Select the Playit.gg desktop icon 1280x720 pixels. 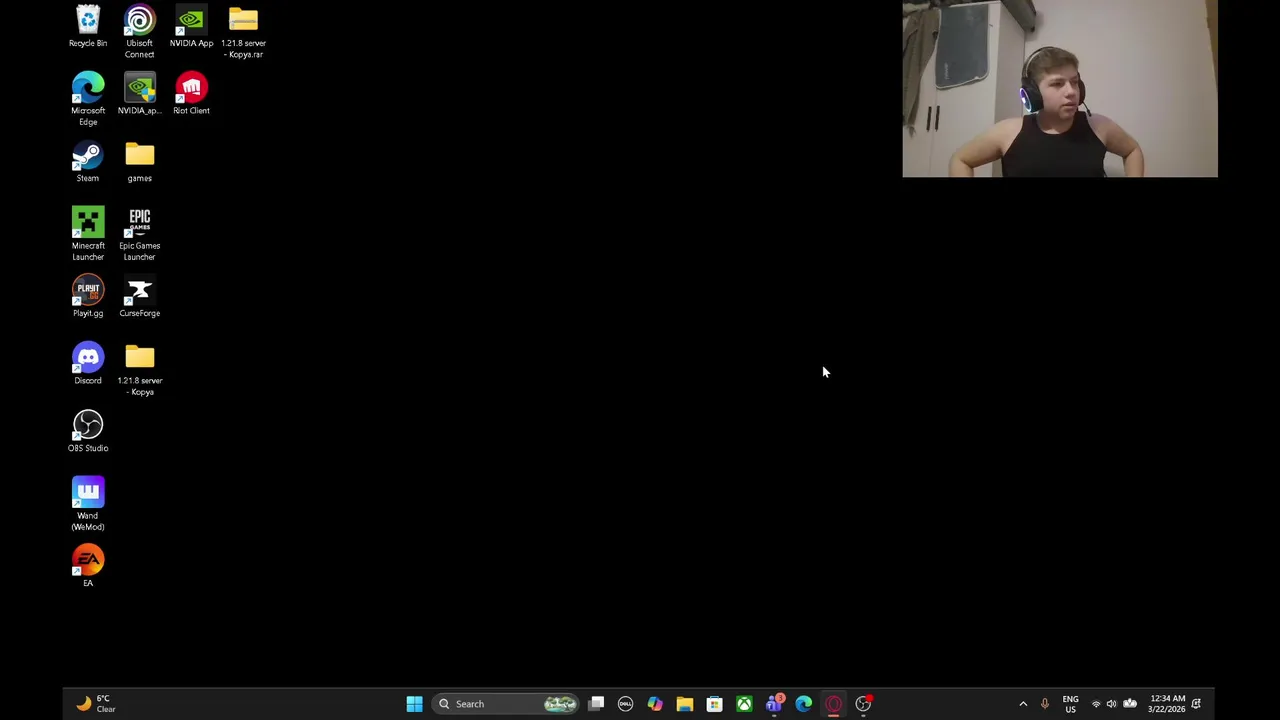tap(88, 297)
